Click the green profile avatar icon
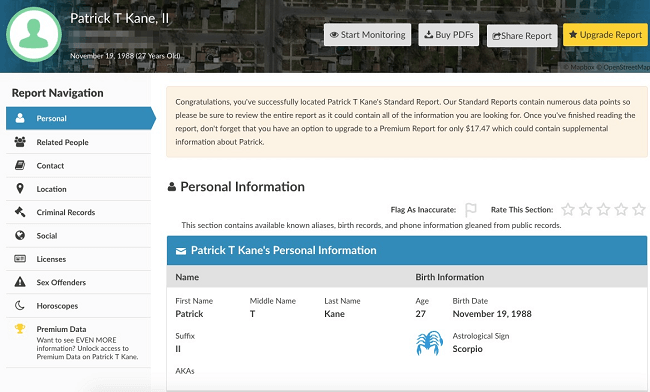The width and height of the screenshot is (650, 392). pos(34,34)
